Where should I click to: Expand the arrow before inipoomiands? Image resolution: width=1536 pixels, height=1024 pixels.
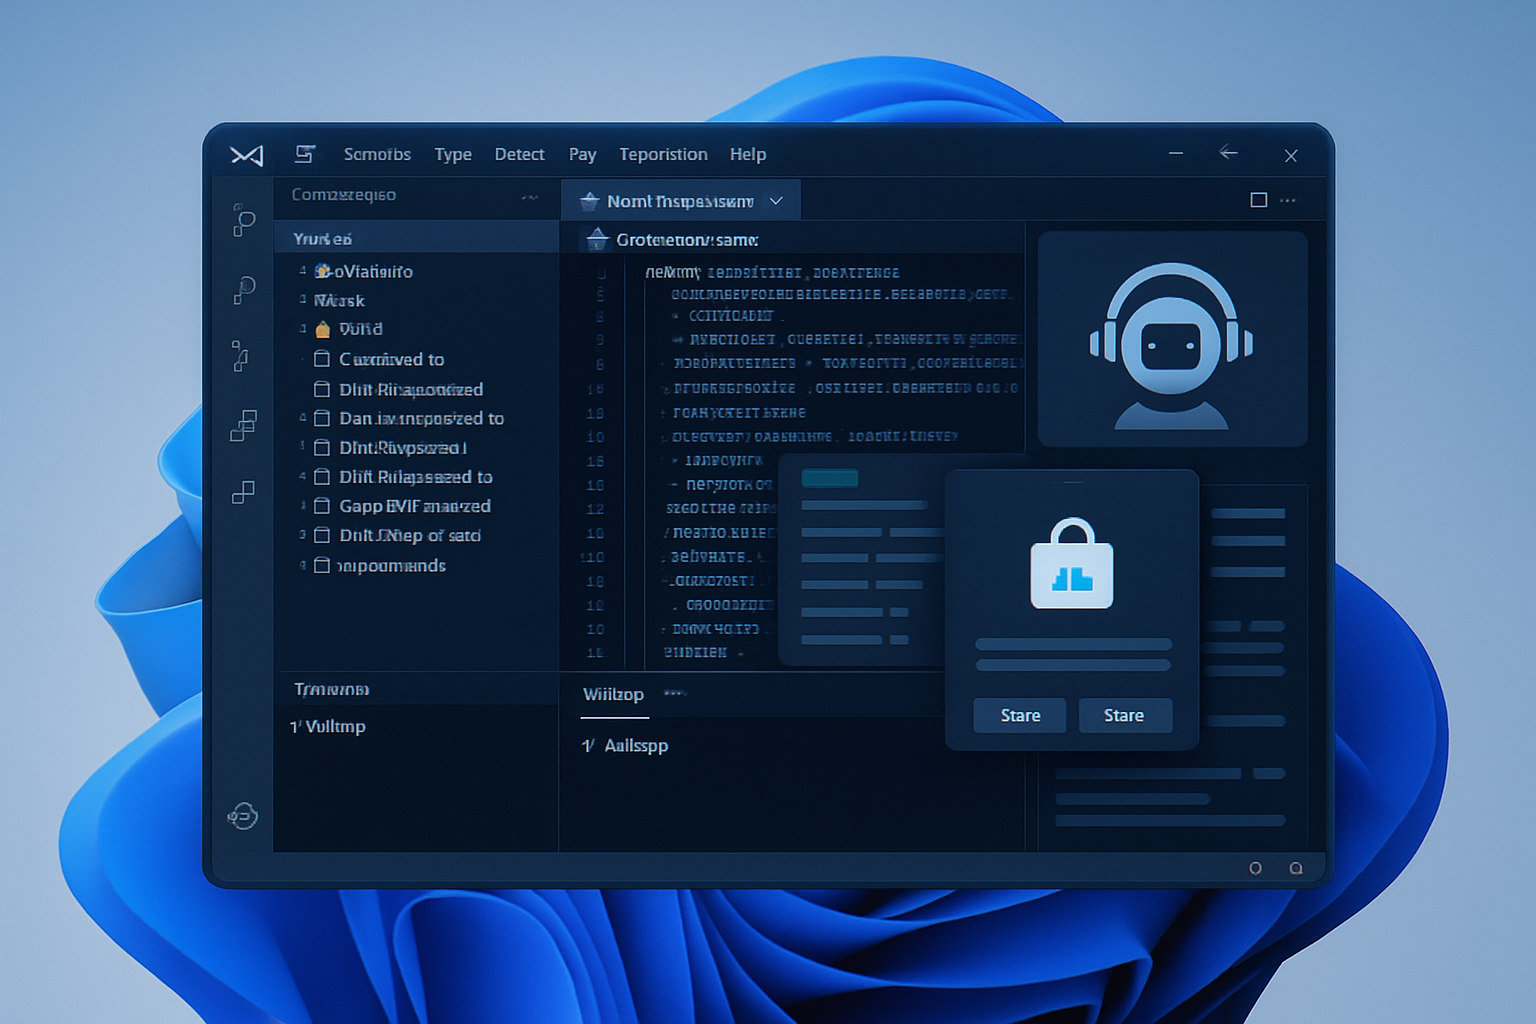(x=303, y=565)
